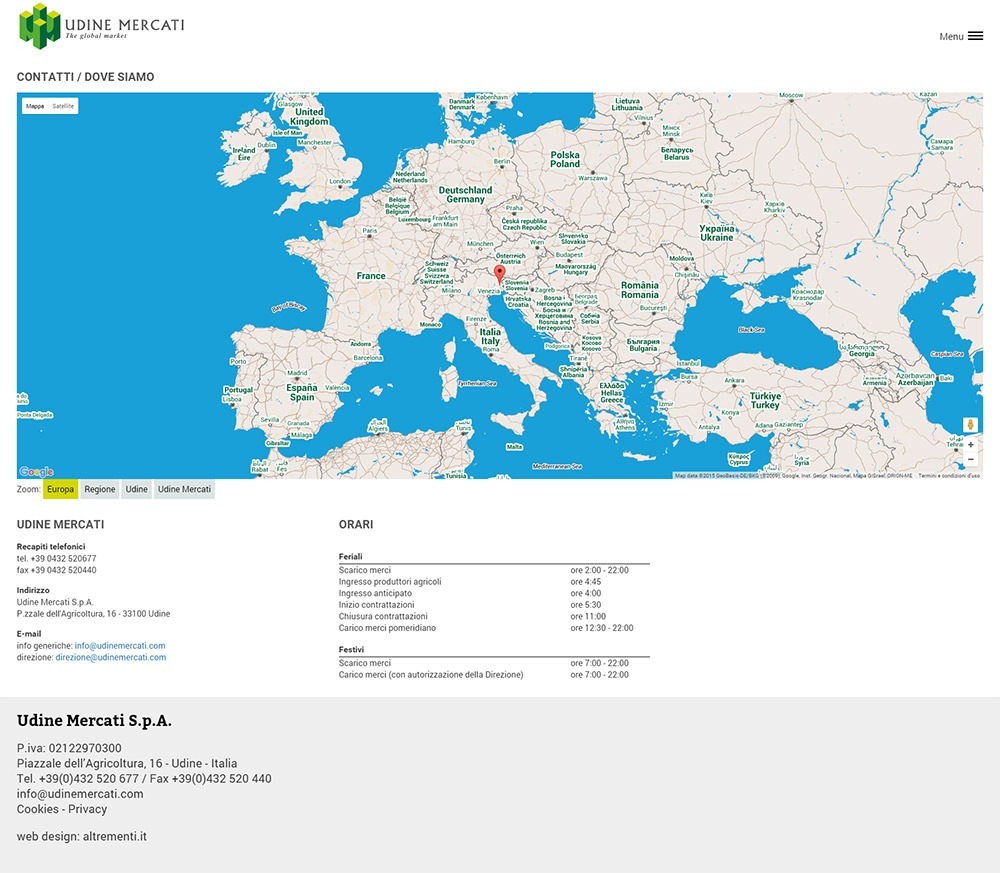The height and width of the screenshot is (873, 1000).
Task: Zoom out with the map minus button
Action: (970, 460)
